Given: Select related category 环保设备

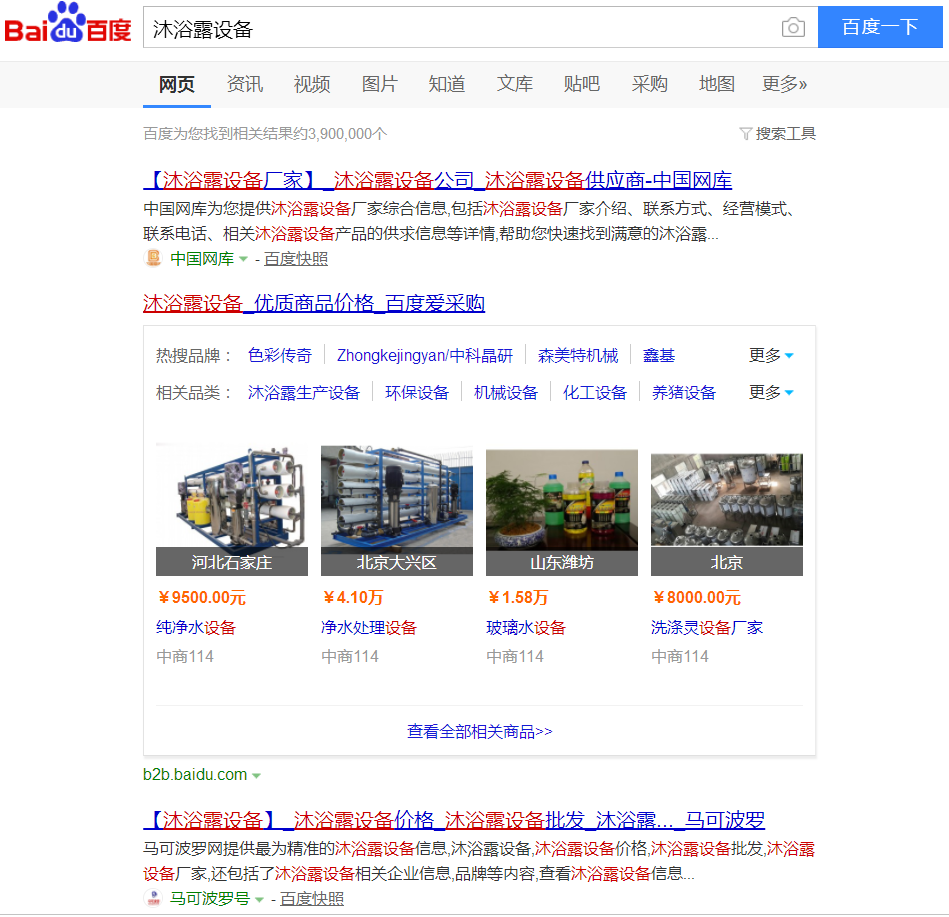Looking at the screenshot, I should pyautogui.click(x=417, y=393).
